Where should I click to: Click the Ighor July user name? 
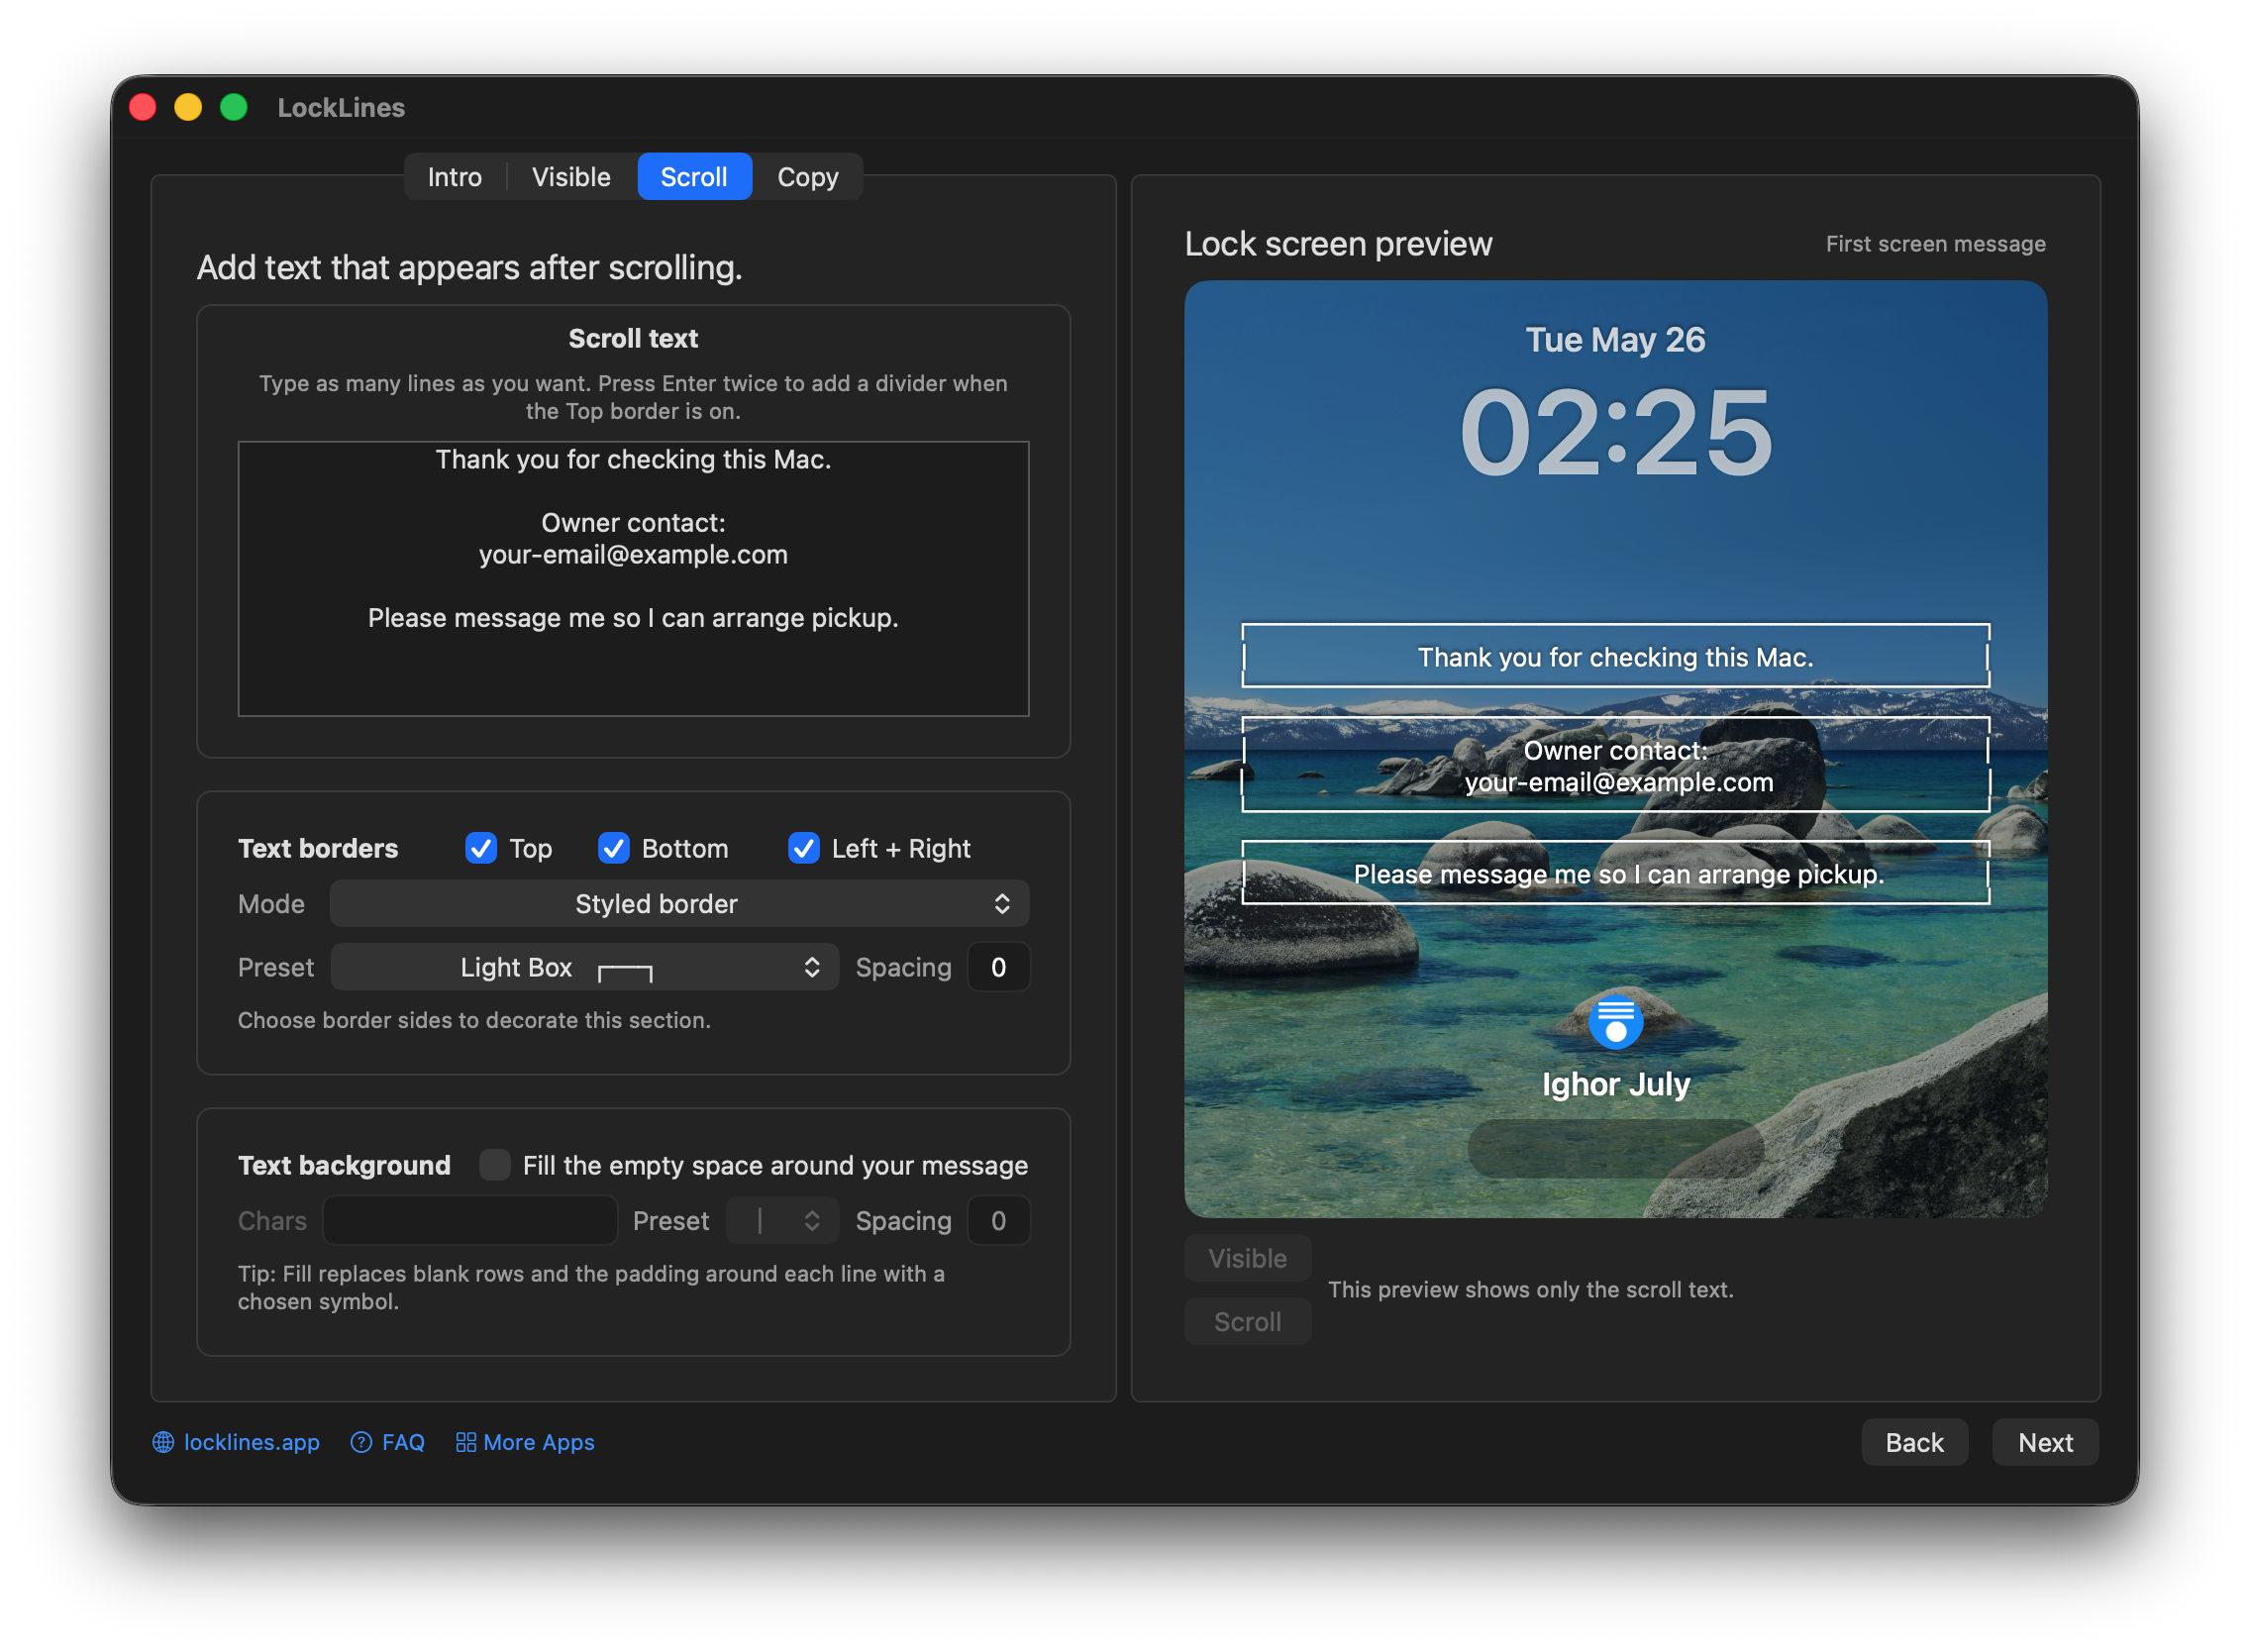pos(1615,1084)
